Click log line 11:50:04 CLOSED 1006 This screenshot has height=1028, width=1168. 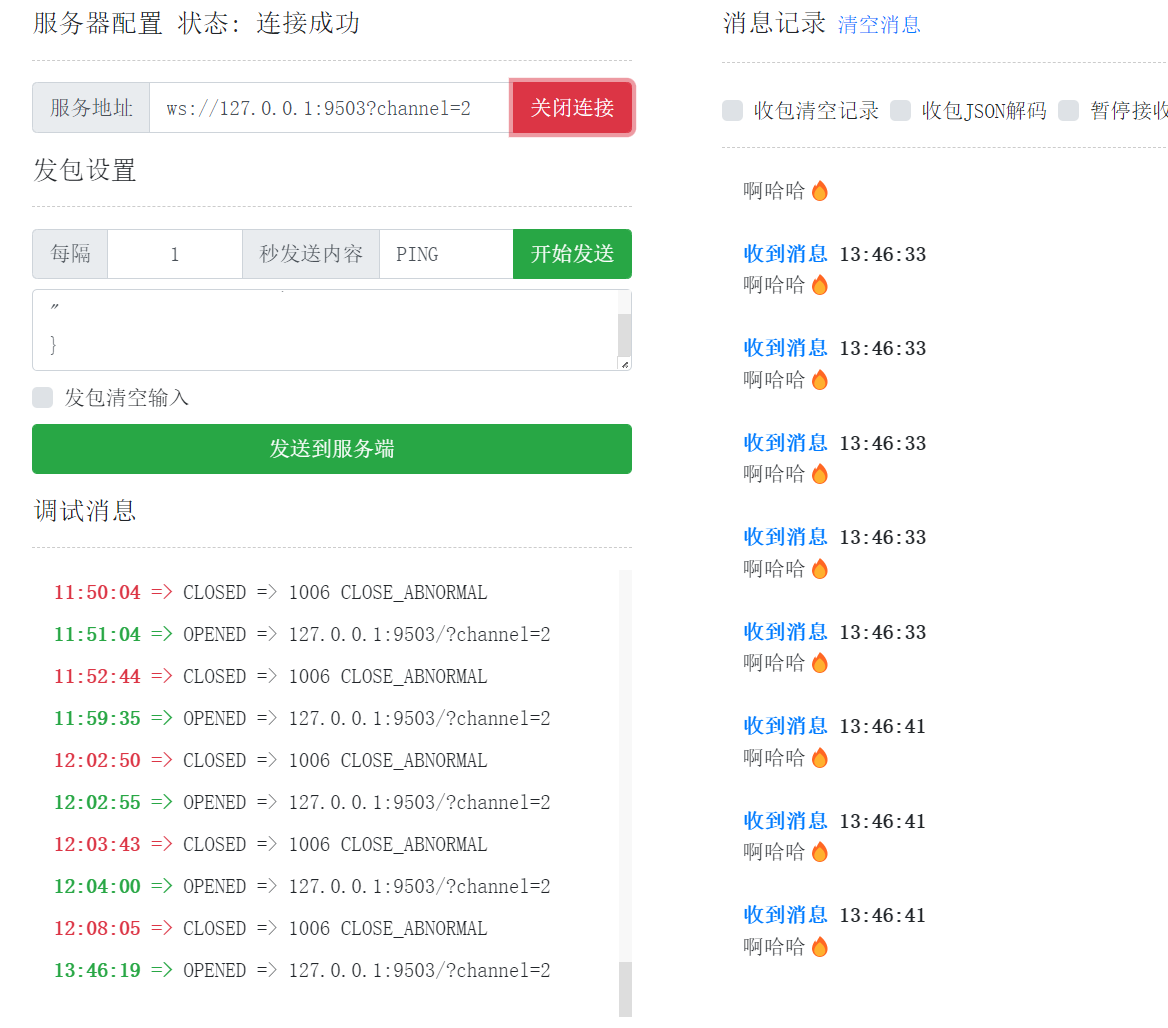pyautogui.click(x=270, y=592)
